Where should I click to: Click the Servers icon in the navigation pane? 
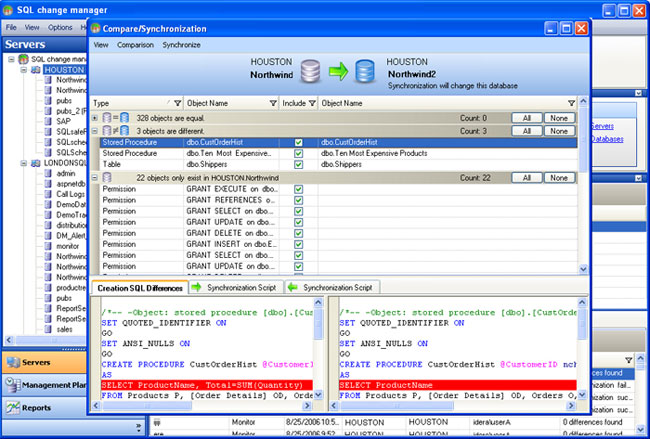13,362
